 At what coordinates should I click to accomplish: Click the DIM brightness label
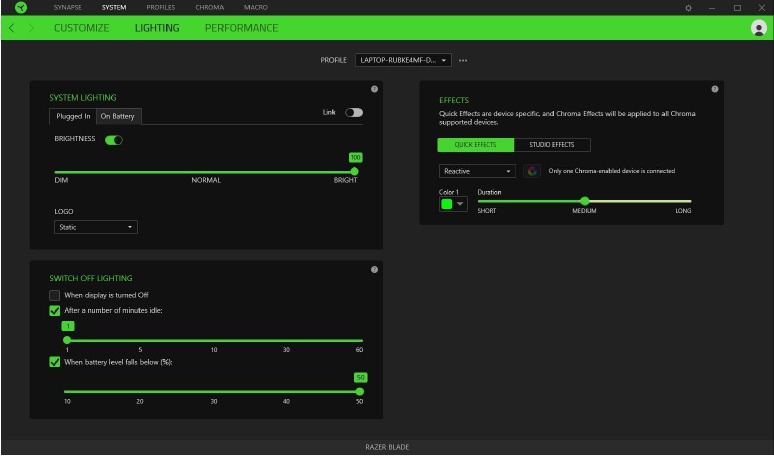tap(61, 180)
